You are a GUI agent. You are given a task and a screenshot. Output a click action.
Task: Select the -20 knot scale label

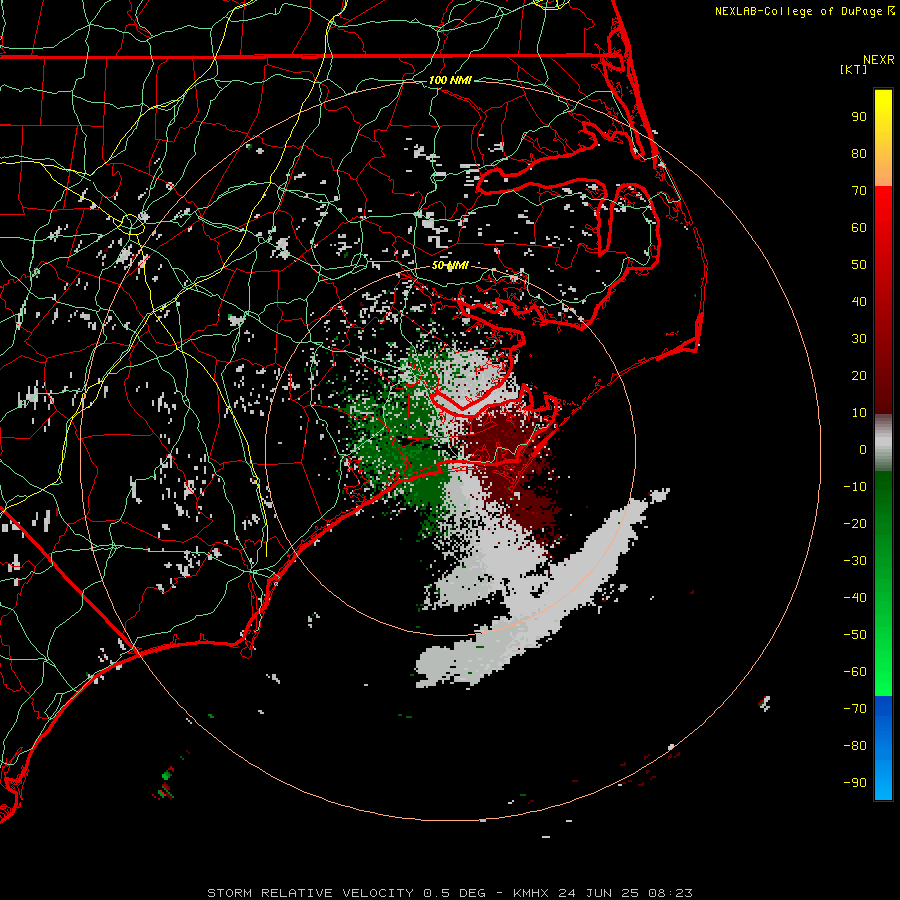coord(855,524)
